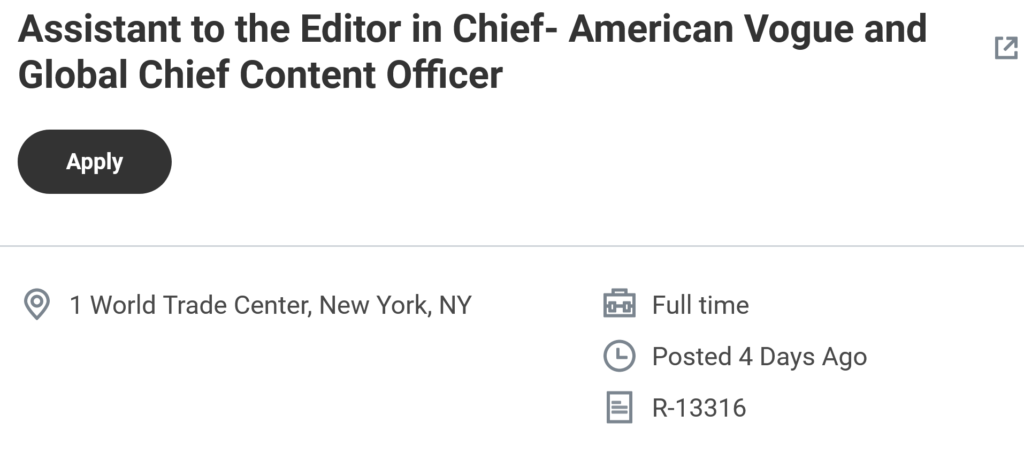Click the "Full time" job type text
Viewport: 1024px width, 475px height.
coord(700,304)
